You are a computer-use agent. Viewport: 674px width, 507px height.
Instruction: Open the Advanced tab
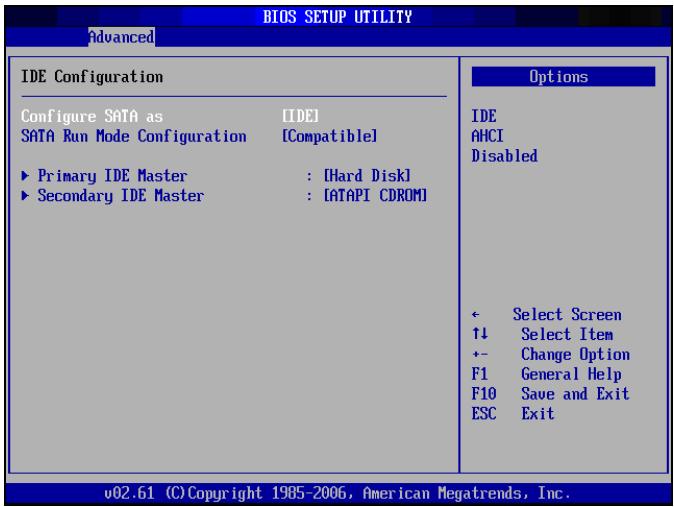tap(121, 37)
